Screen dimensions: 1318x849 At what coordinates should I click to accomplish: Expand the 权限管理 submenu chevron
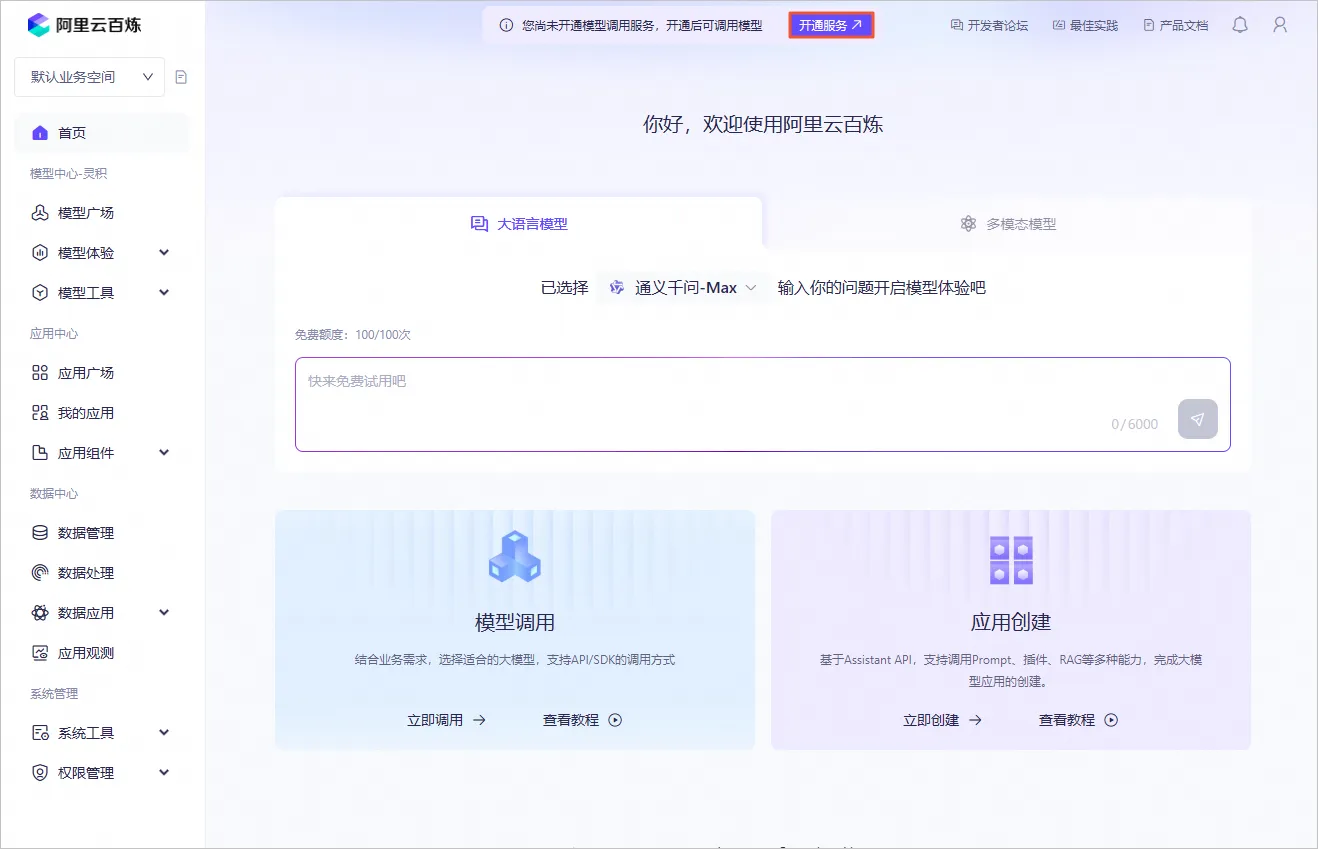[164, 773]
